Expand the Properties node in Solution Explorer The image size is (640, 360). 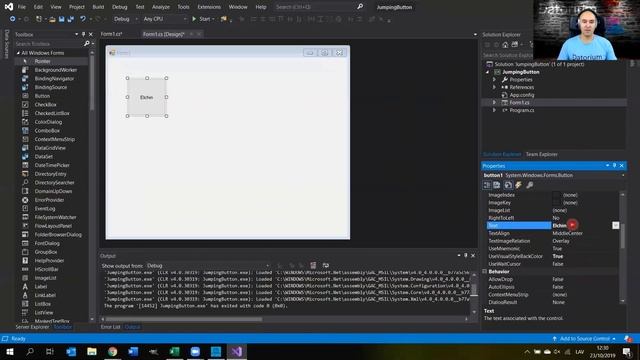[x=494, y=80]
